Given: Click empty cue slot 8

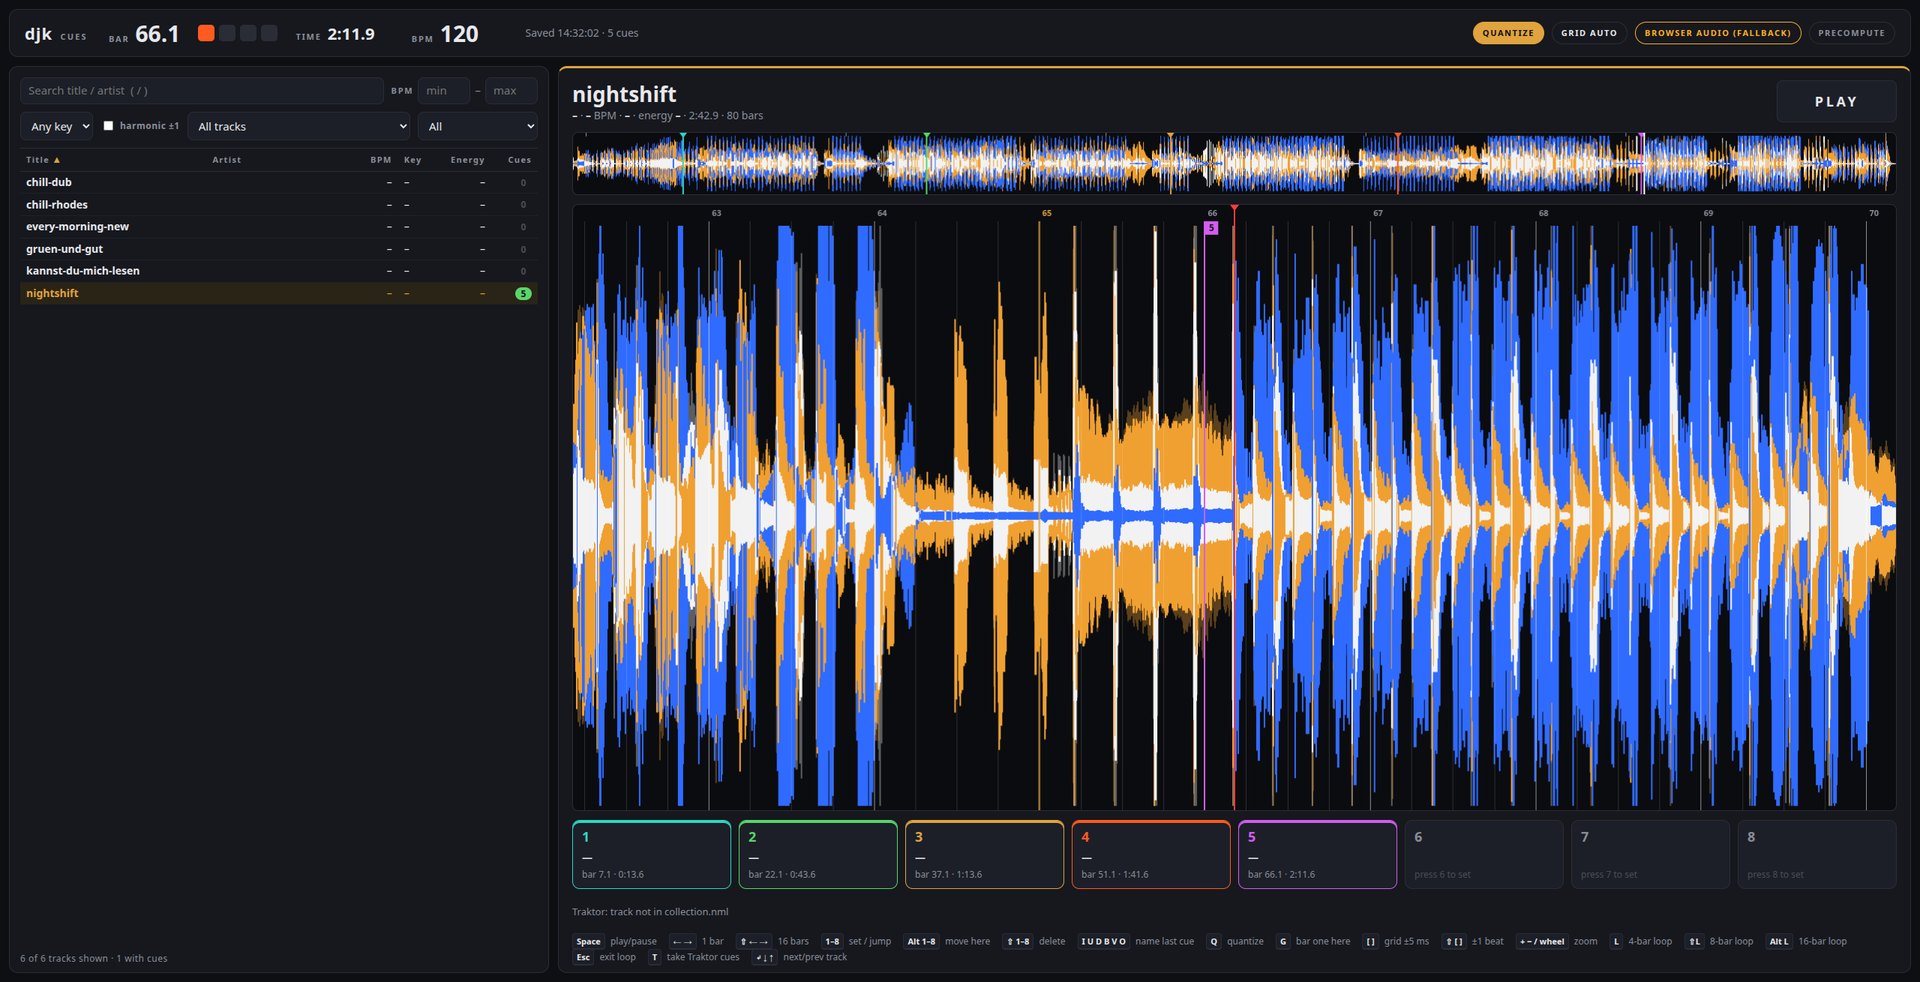Looking at the screenshot, I should coord(1817,855).
